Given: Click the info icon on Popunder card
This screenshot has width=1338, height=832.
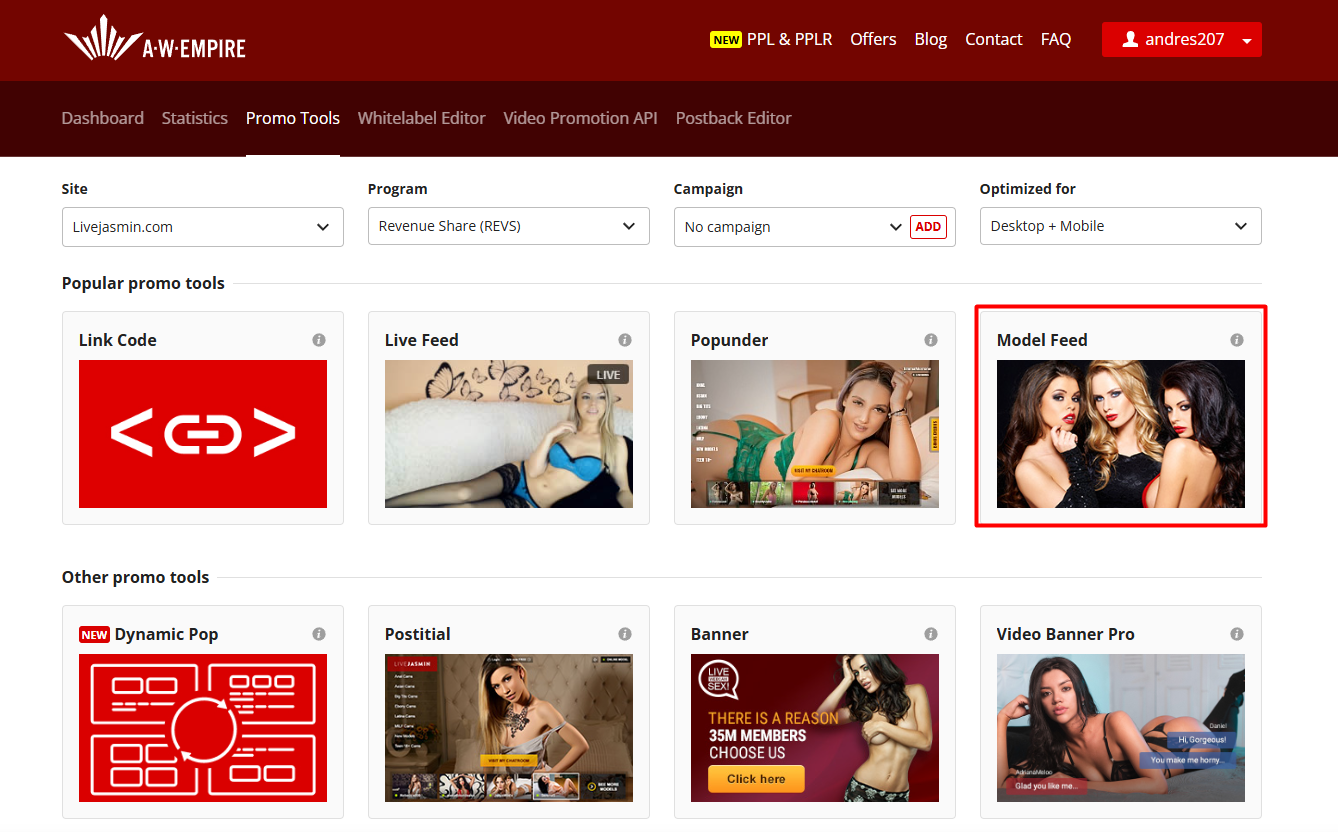Looking at the screenshot, I should (x=931, y=340).
